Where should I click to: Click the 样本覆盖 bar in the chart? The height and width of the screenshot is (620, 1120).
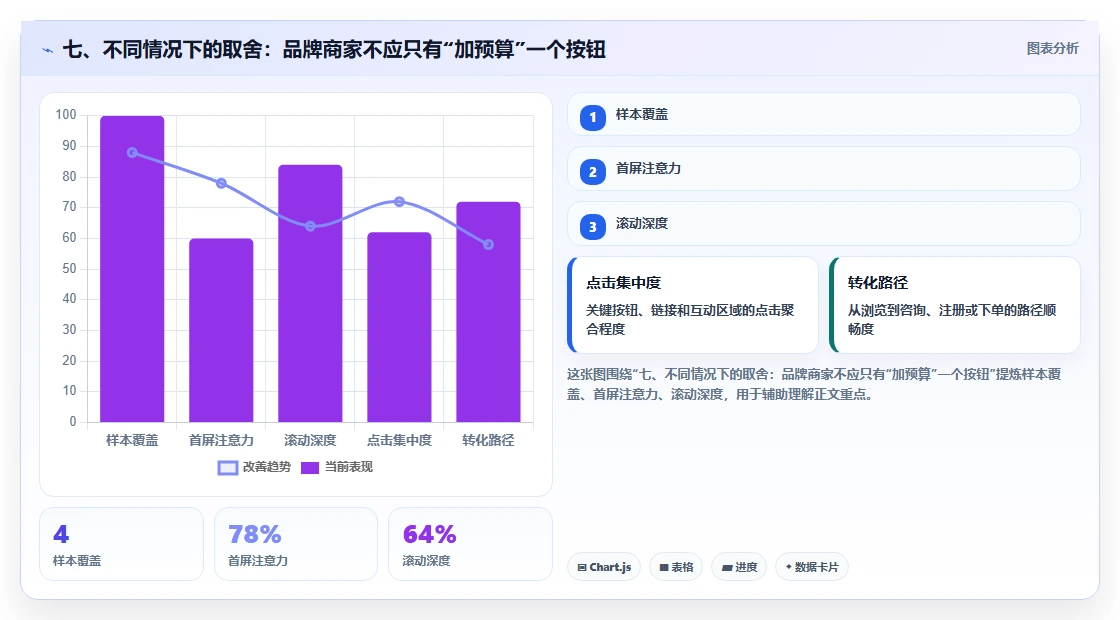[x=132, y=269]
